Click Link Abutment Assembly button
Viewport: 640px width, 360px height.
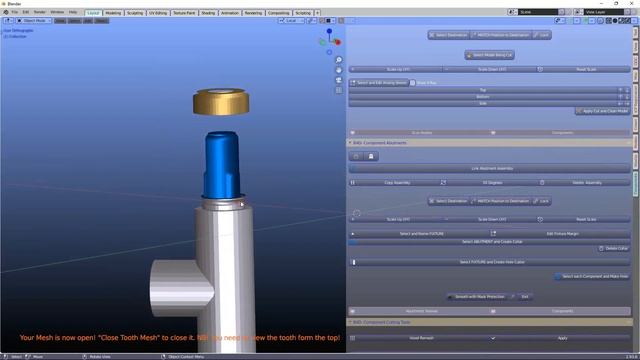click(x=489, y=168)
